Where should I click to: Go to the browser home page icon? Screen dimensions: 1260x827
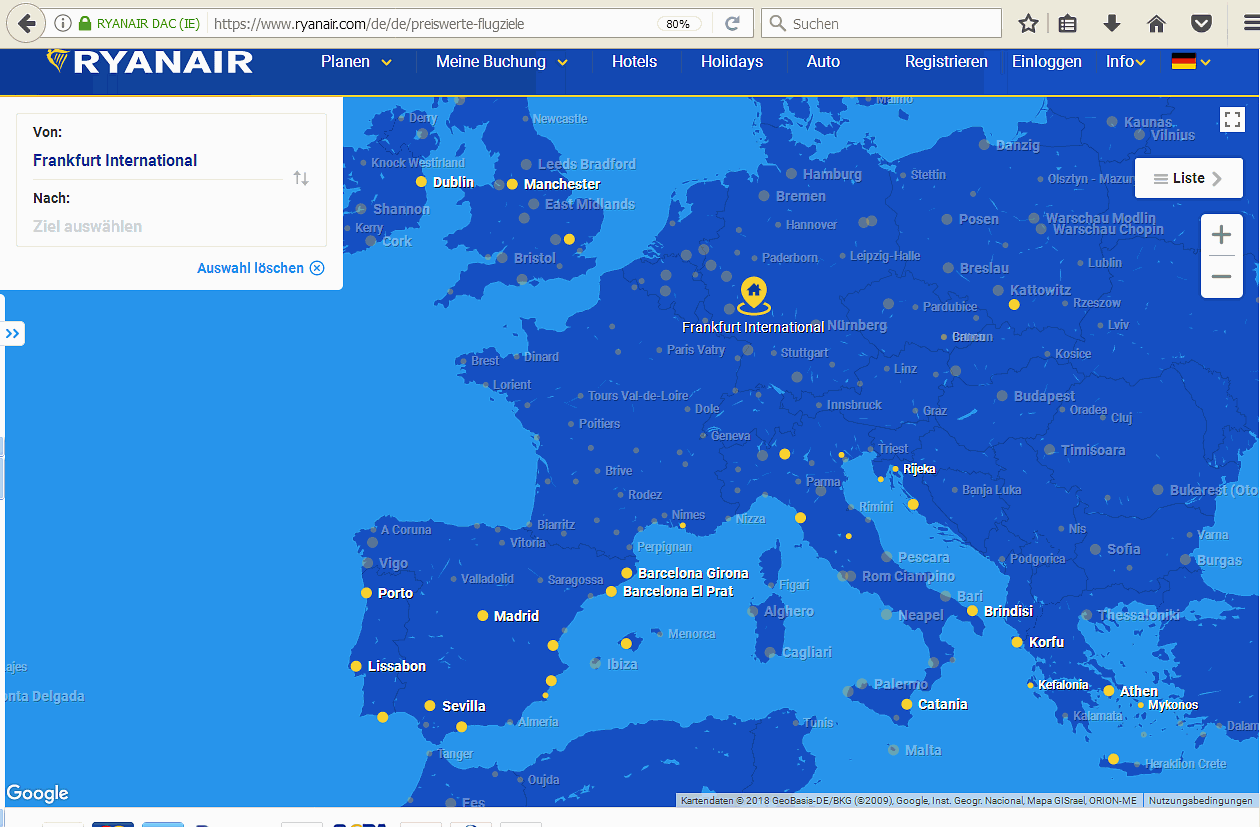click(x=1156, y=23)
